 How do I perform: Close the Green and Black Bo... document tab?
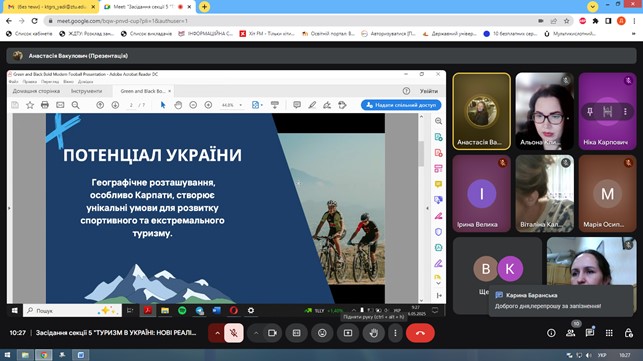169,91
